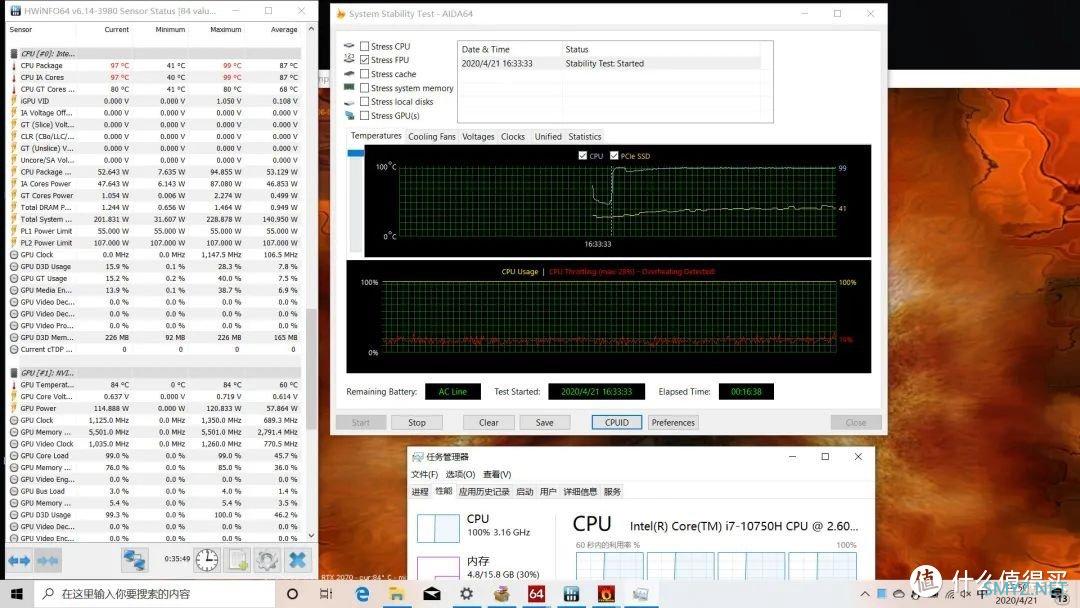The image size is (1080, 608).
Task: Click CPUID button in AIDA64
Action: pos(617,423)
